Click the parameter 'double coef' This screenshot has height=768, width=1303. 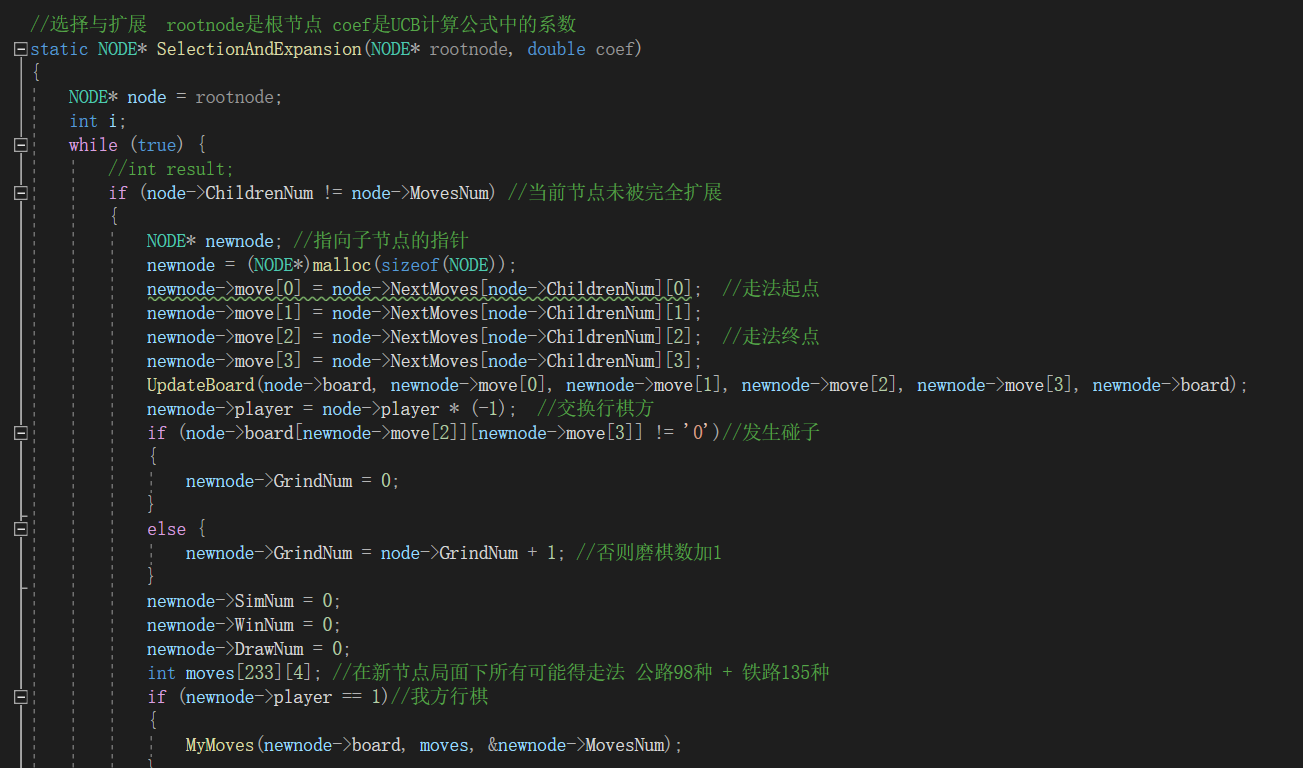point(581,49)
